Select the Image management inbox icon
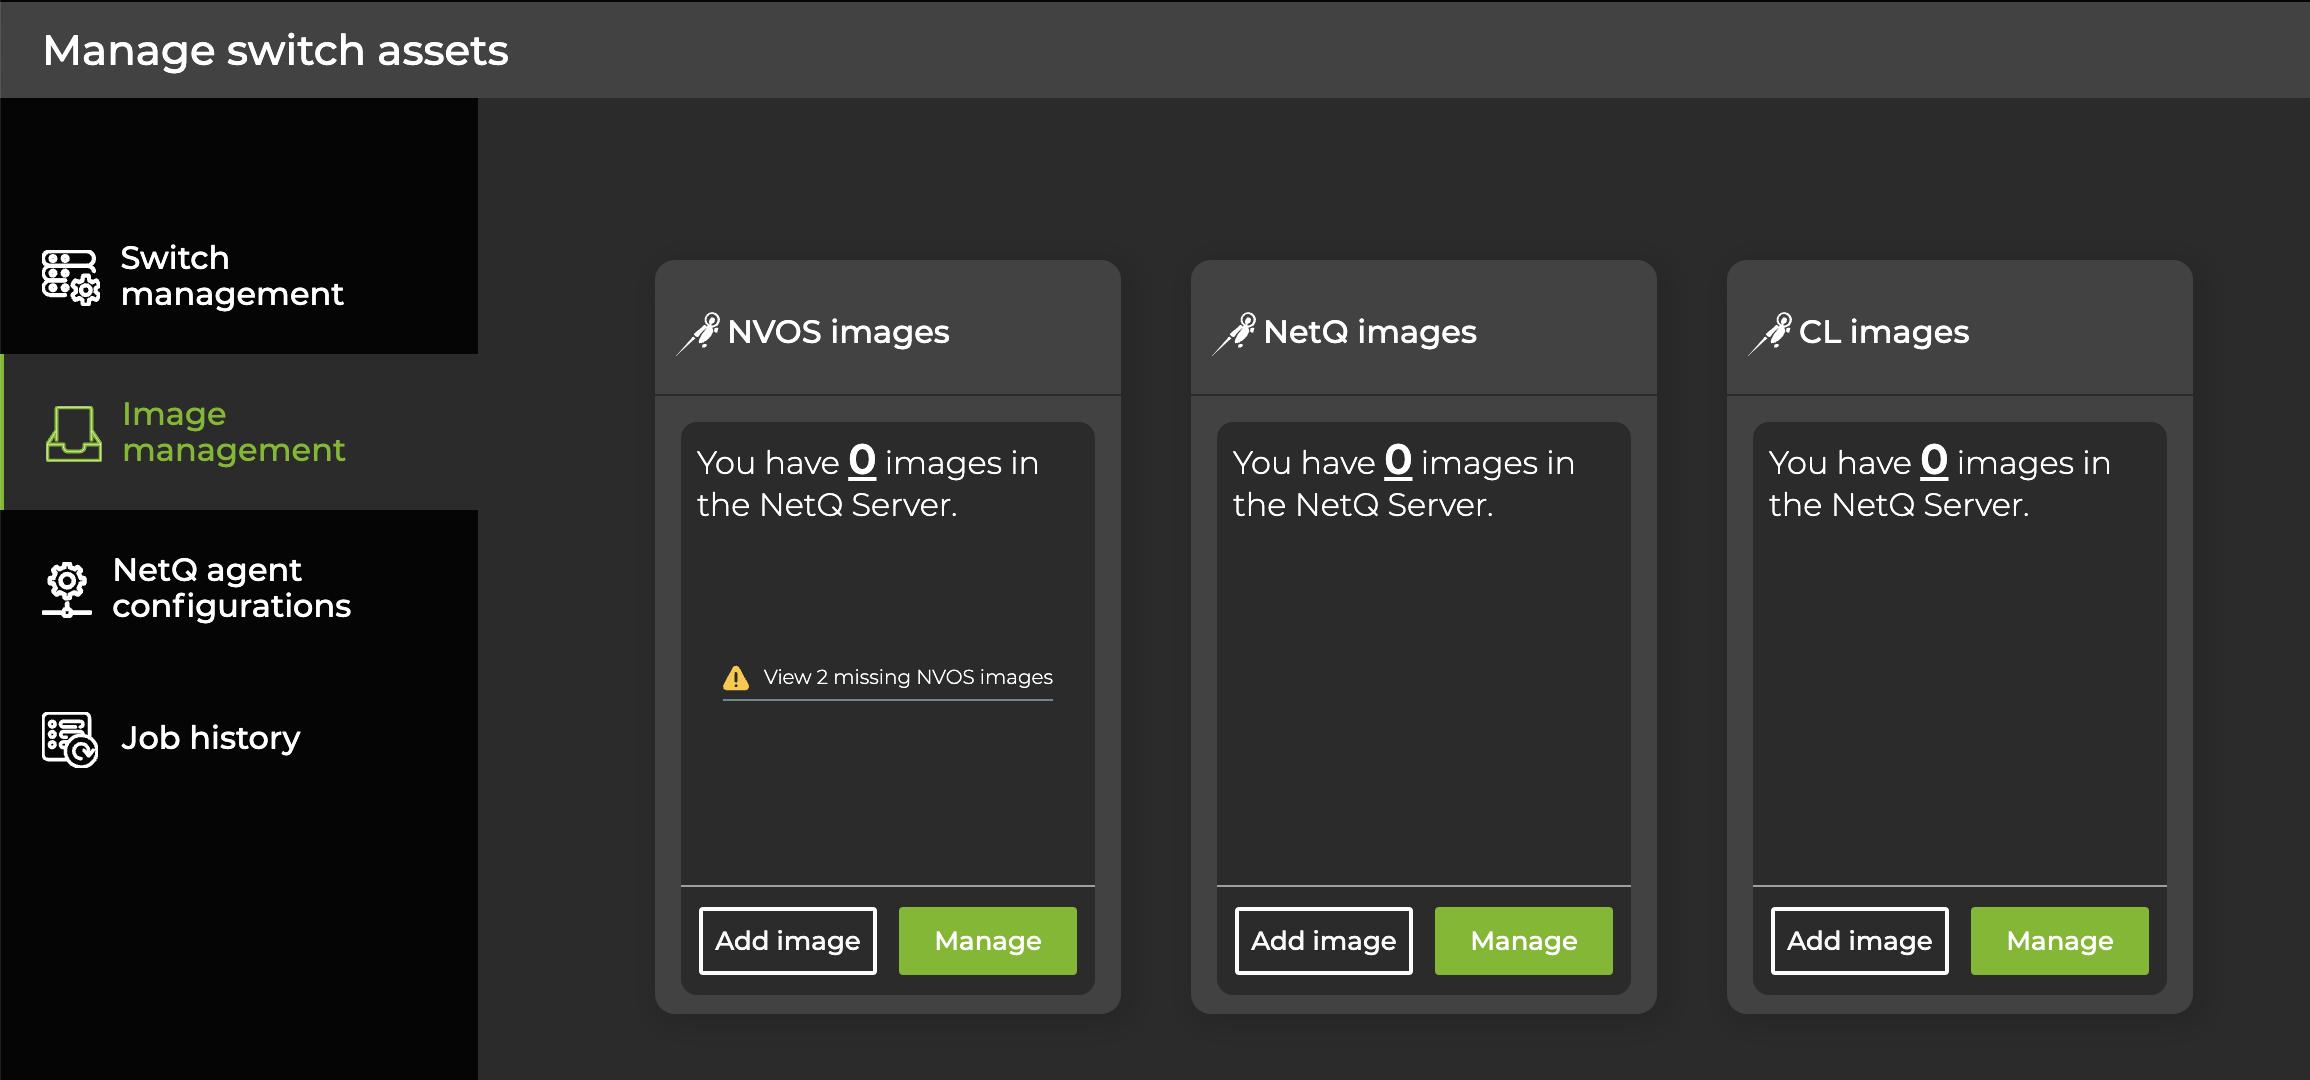Viewport: 2310px width, 1080px height. (71, 432)
